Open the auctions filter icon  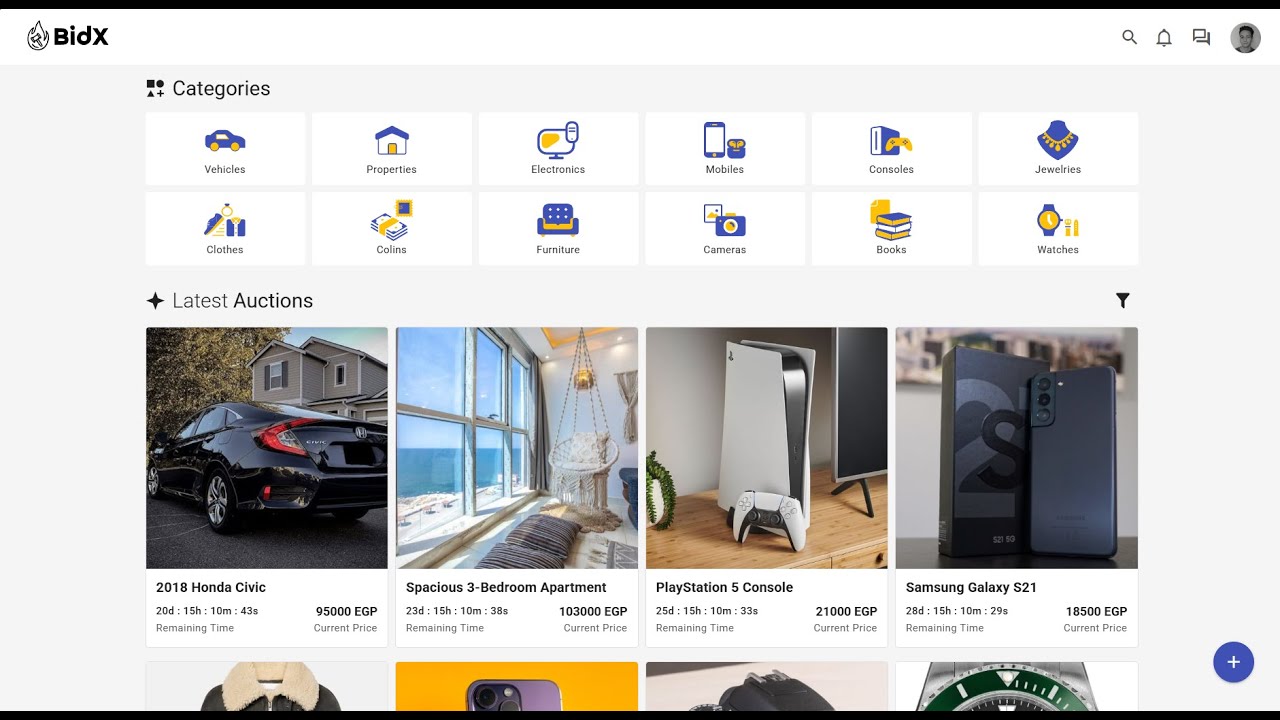click(1123, 300)
